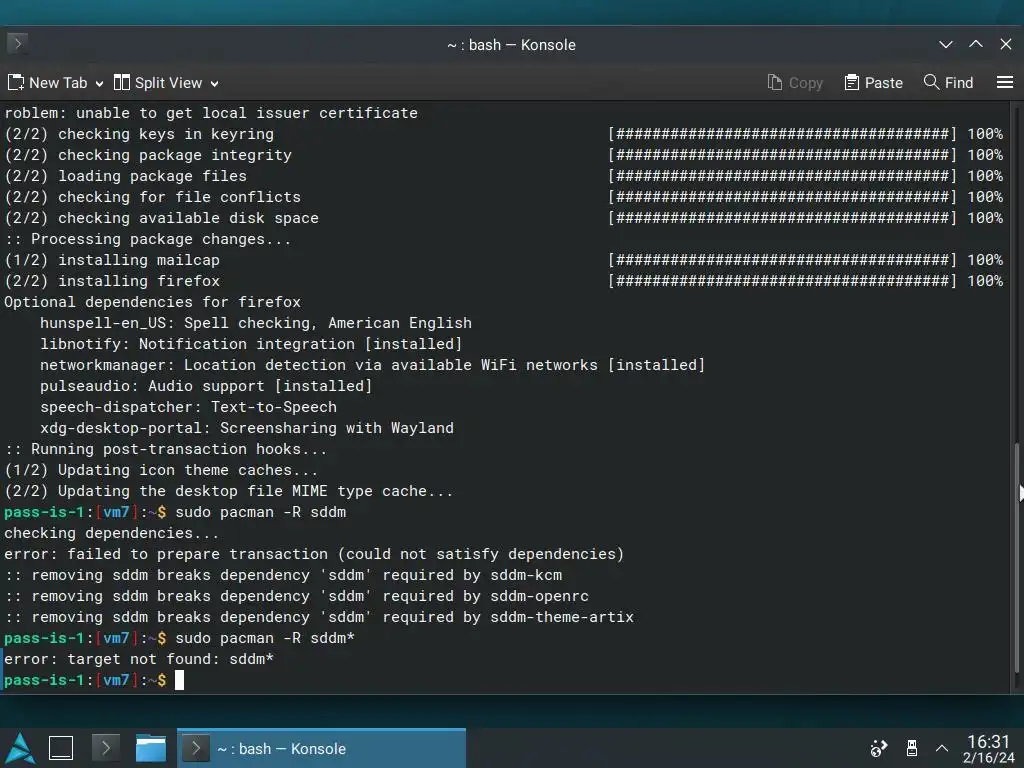
Task: Click the terminal vertical scrollbar handle
Action: coord(1017,557)
